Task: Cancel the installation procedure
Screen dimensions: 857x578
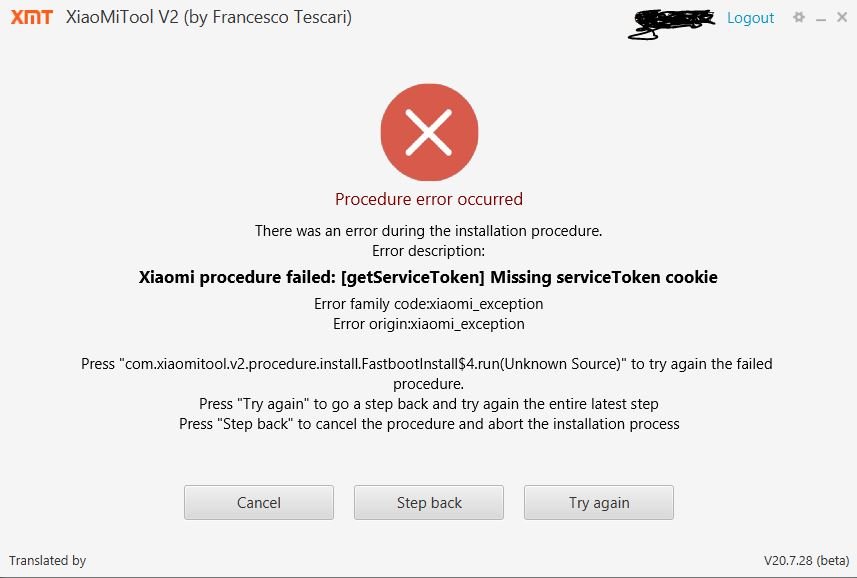Action: click(x=259, y=502)
